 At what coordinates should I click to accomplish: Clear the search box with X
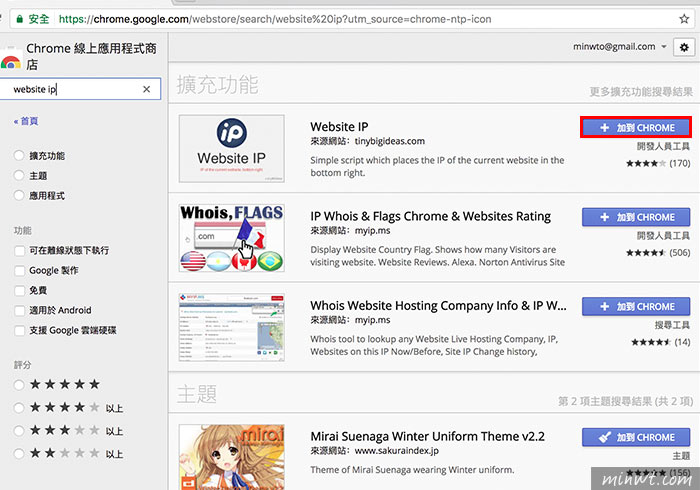pos(146,89)
